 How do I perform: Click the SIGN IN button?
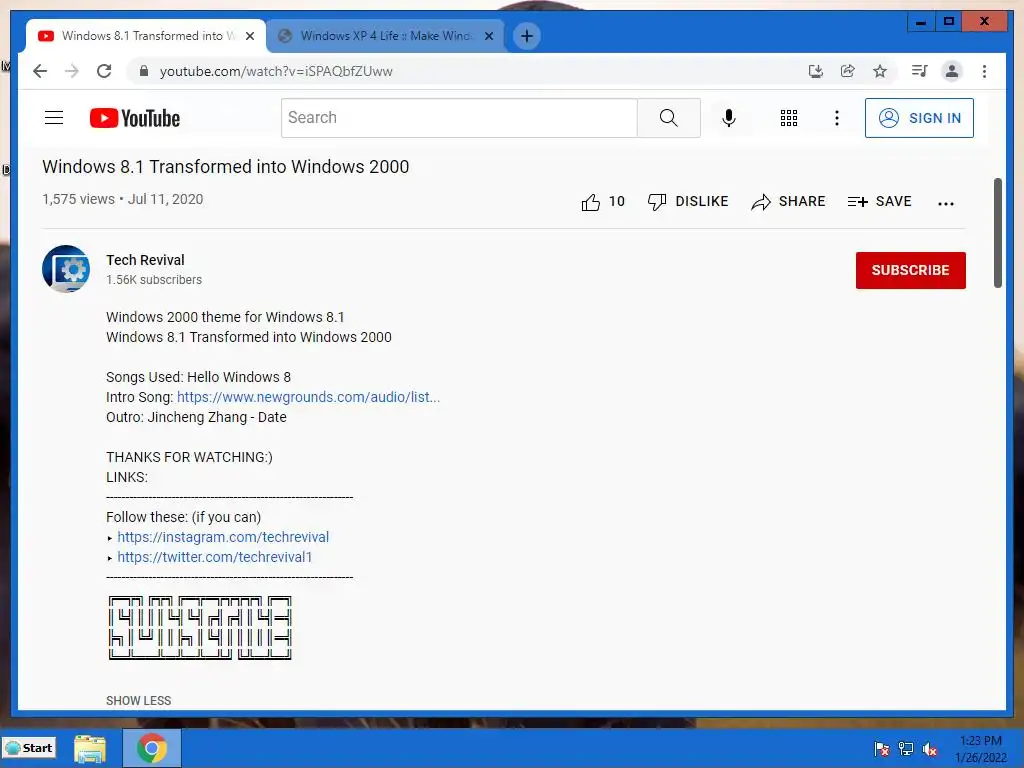coord(919,118)
